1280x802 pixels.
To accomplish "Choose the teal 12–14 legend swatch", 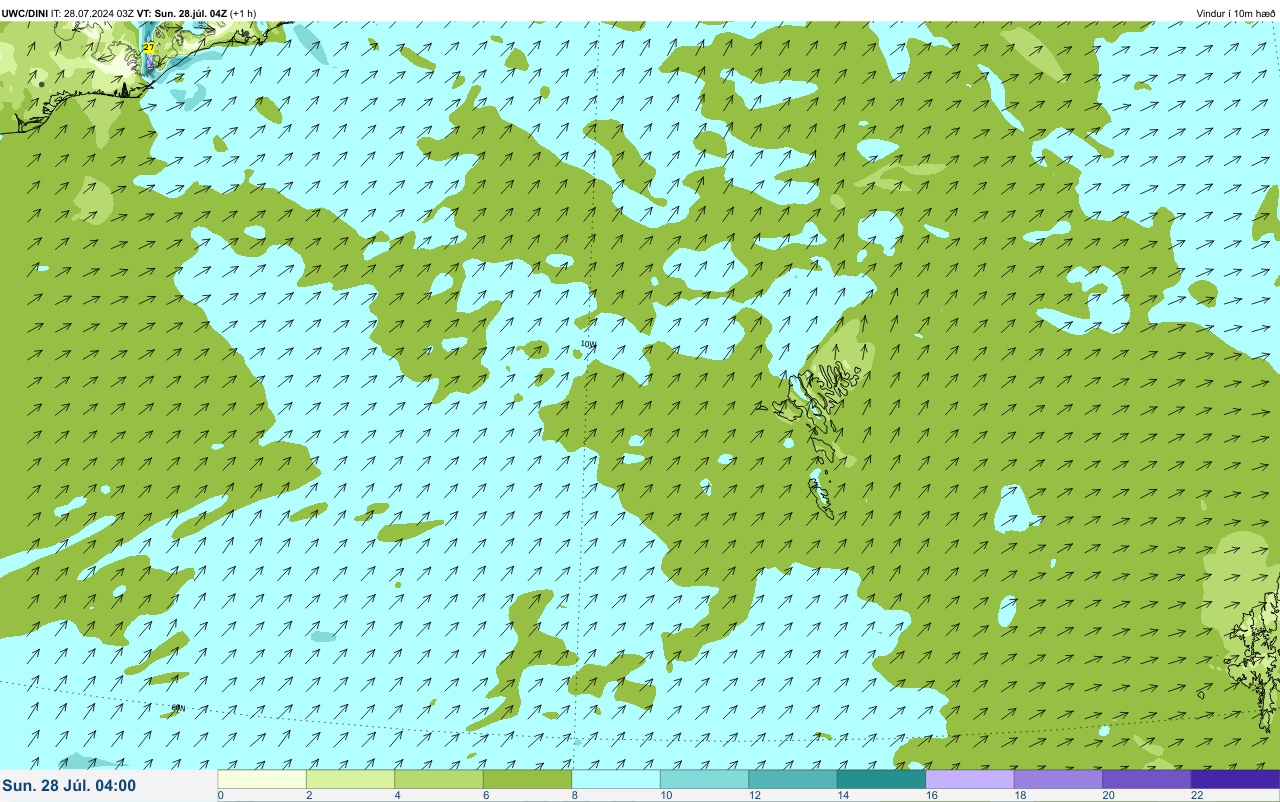I will (793, 779).
